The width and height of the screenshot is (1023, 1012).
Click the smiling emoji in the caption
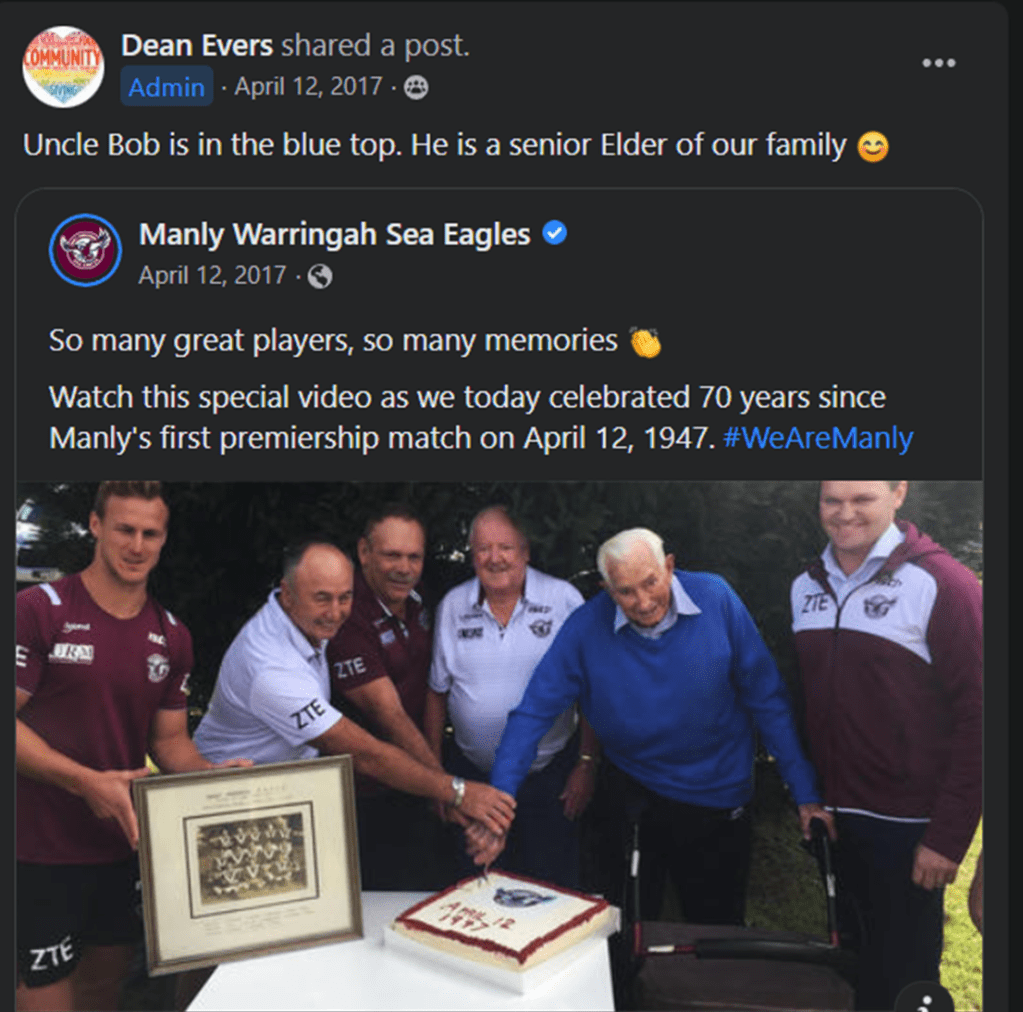coord(873,146)
